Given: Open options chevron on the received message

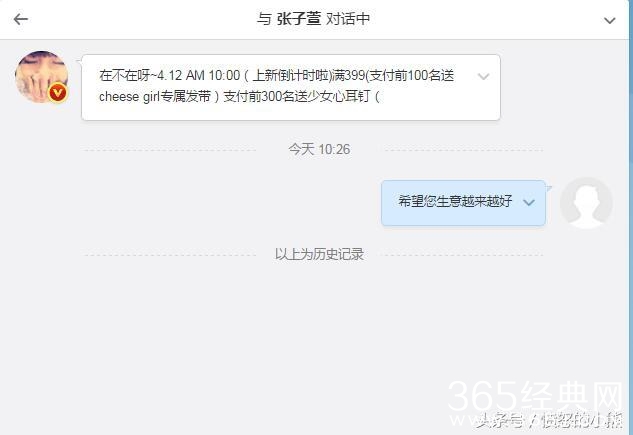Looking at the screenshot, I should [483, 76].
